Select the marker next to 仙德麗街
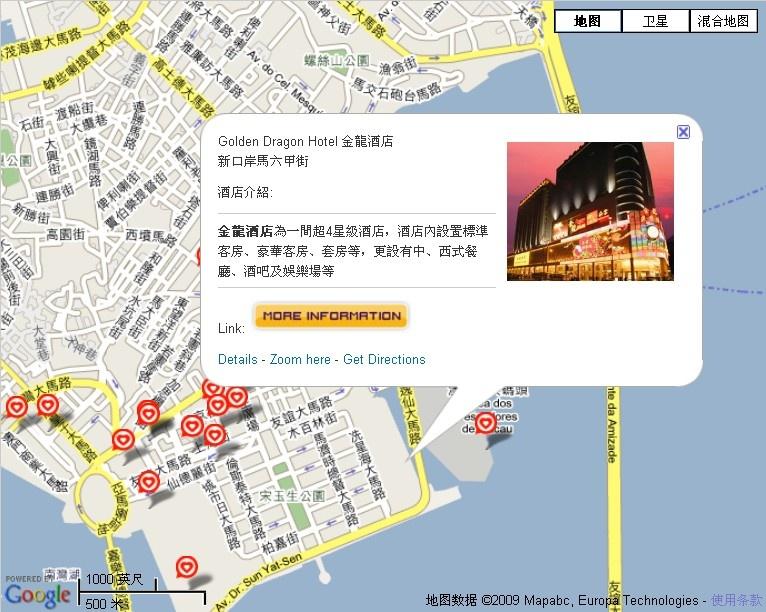The height and width of the screenshot is (612, 766). 148,482
